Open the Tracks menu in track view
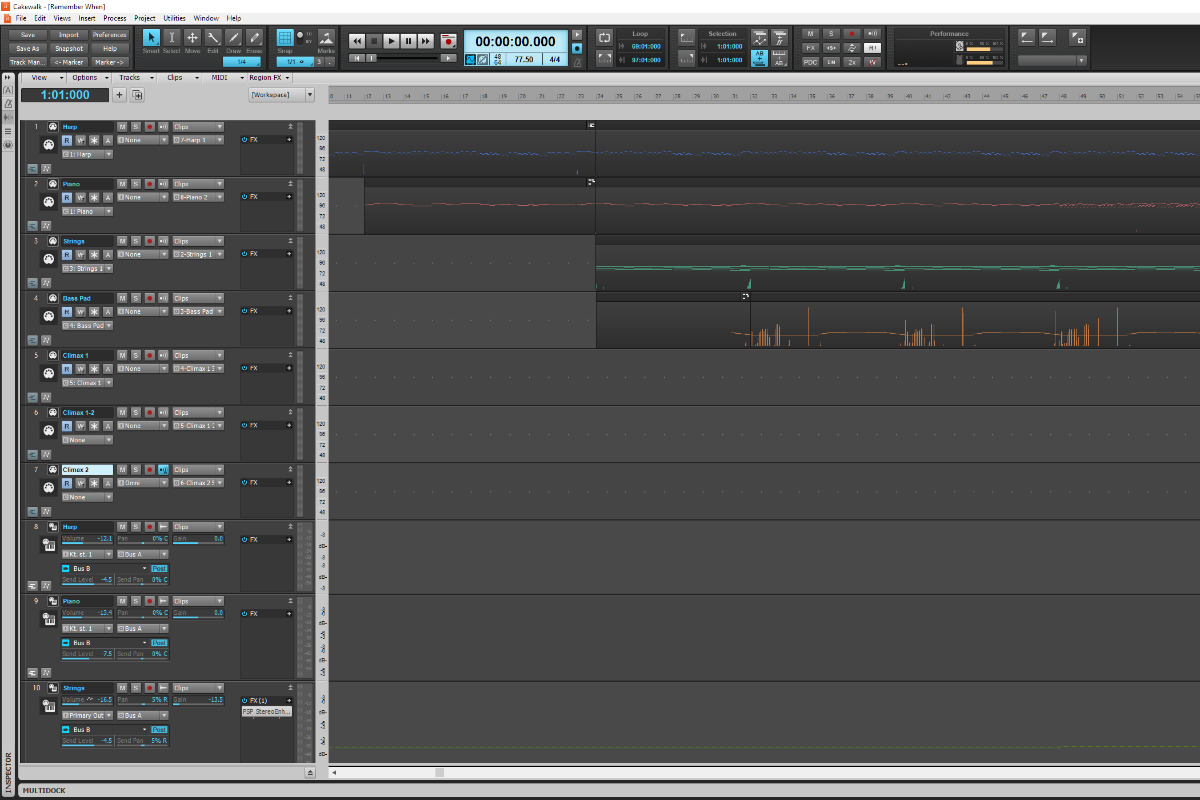The image size is (1200, 800). coord(130,77)
